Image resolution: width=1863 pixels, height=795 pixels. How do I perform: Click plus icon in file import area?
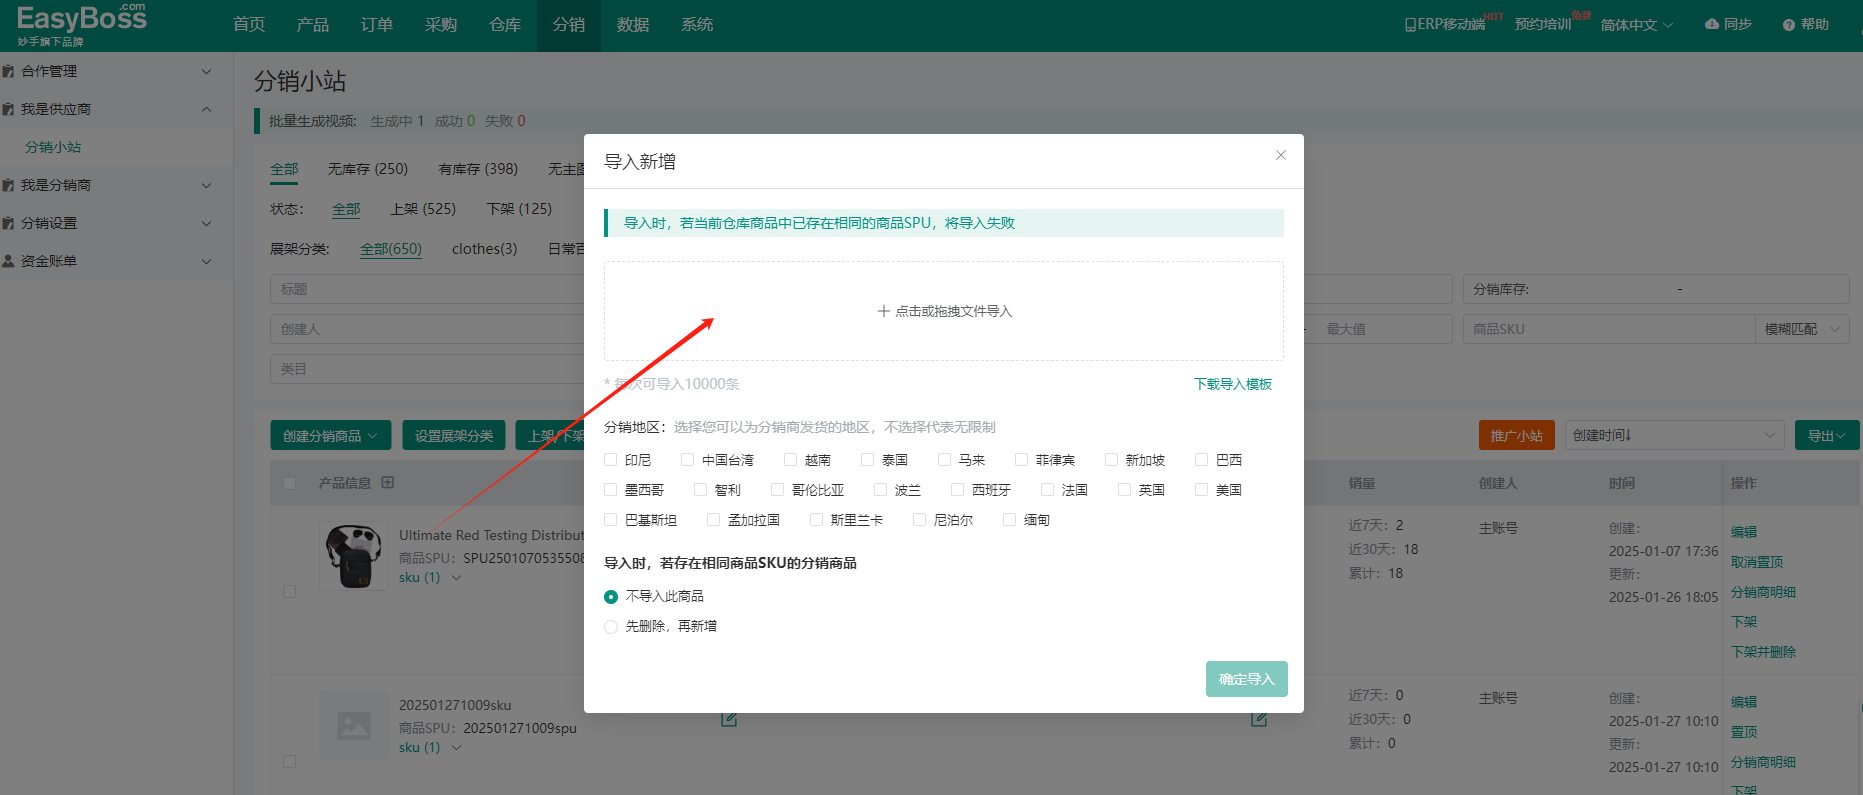click(x=883, y=311)
